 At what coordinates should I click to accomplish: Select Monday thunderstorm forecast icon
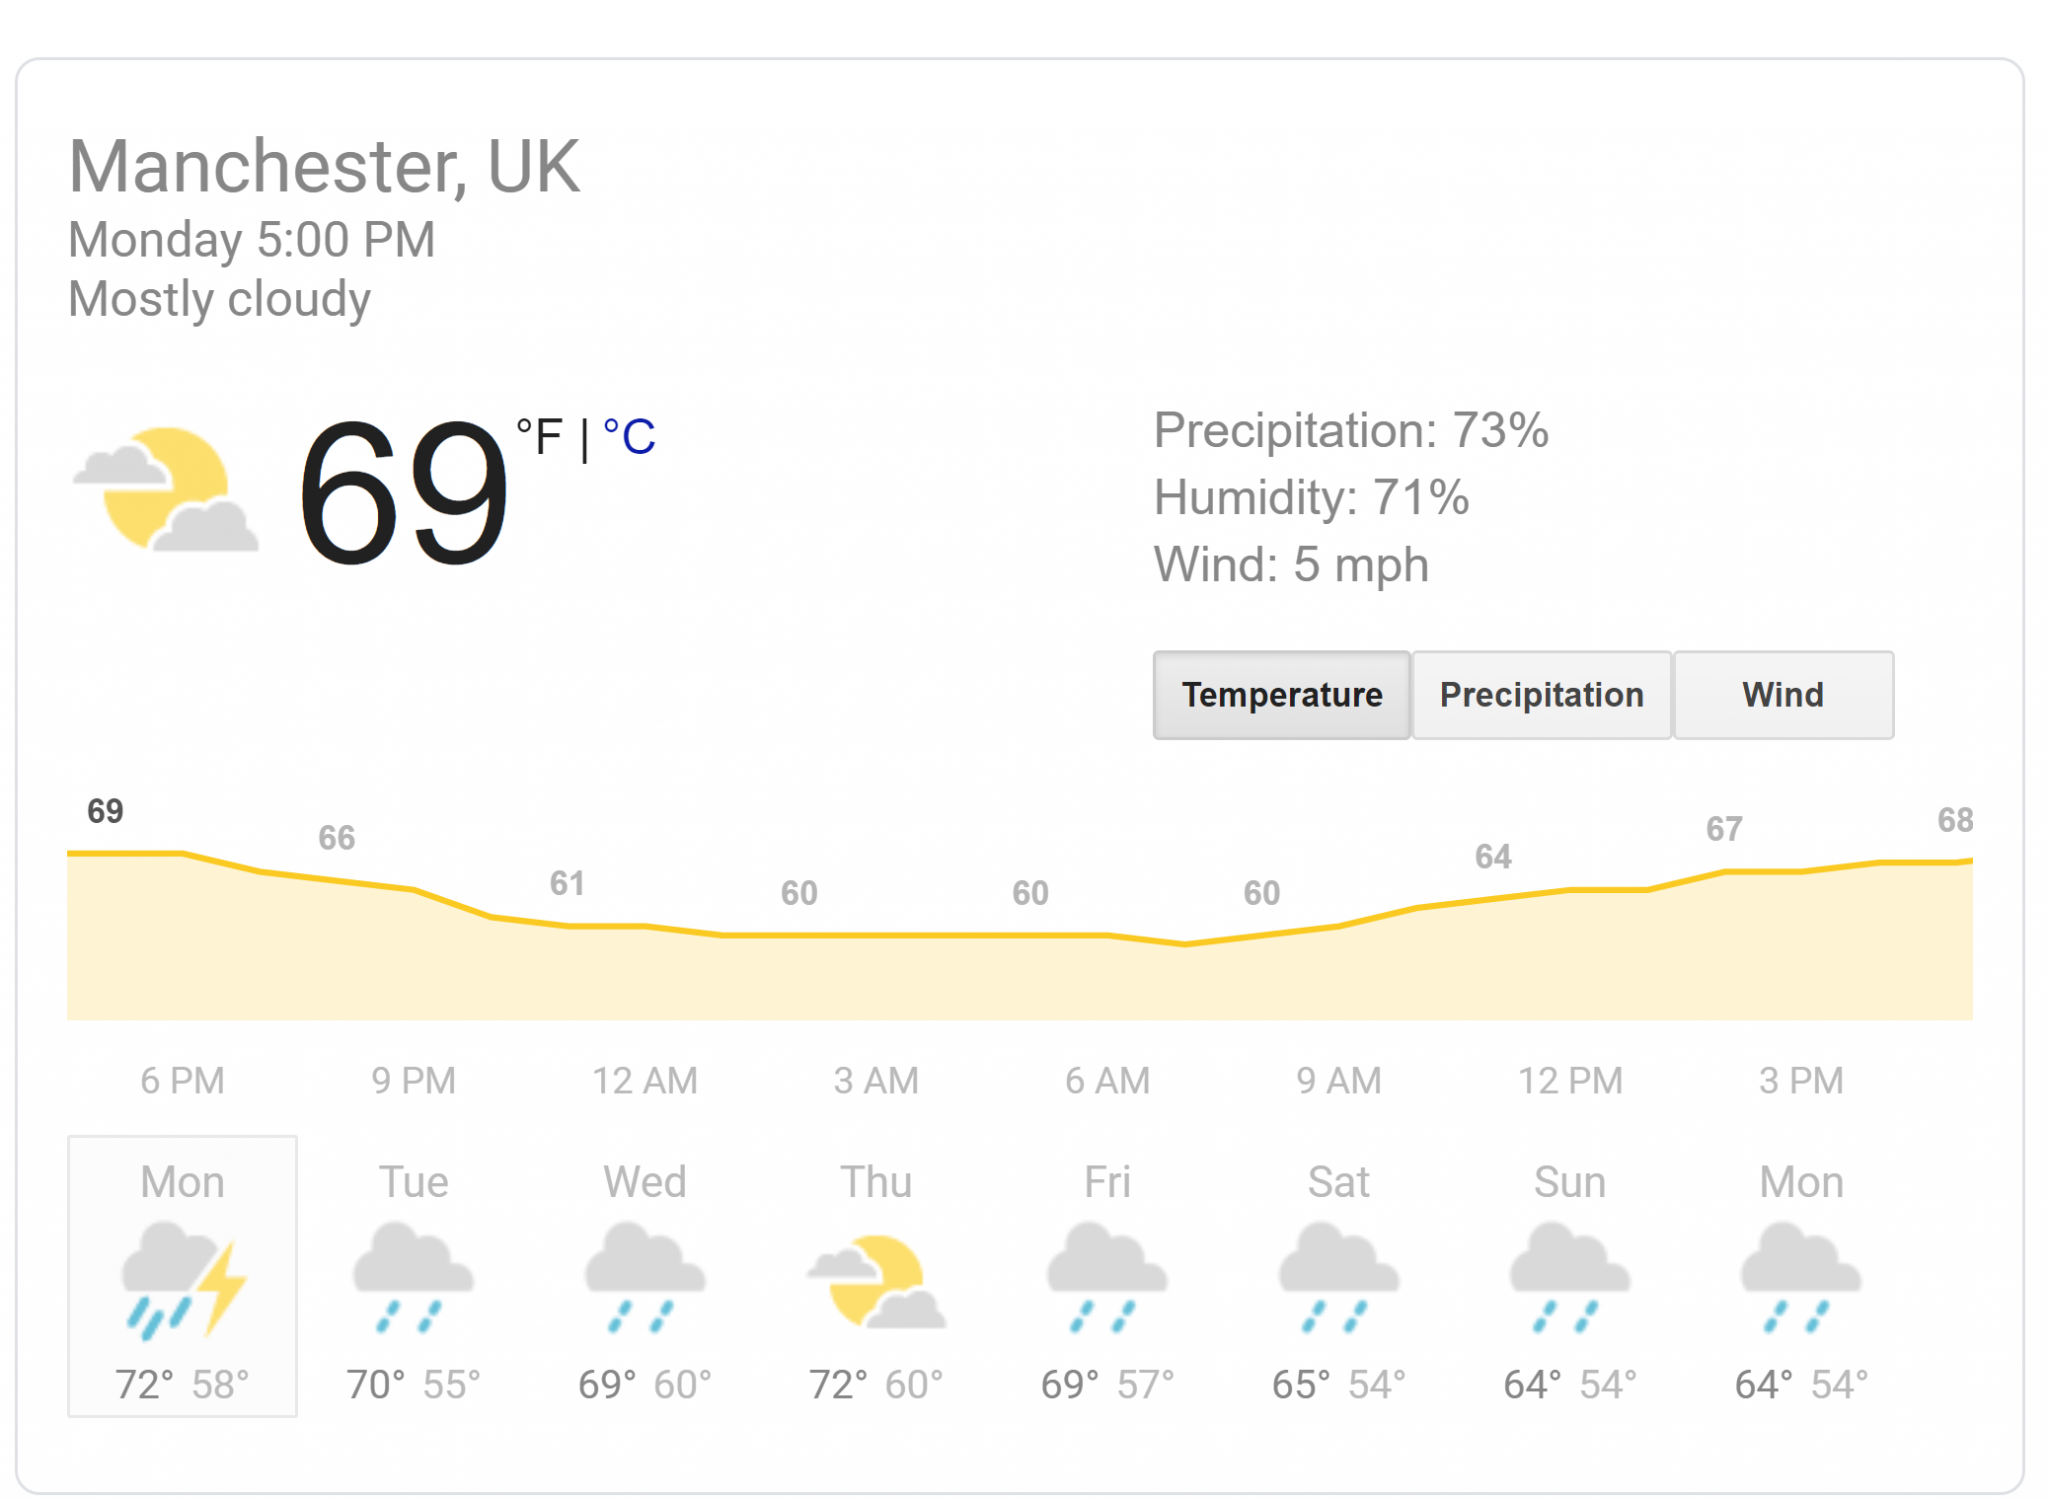[x=184, y=1280]
